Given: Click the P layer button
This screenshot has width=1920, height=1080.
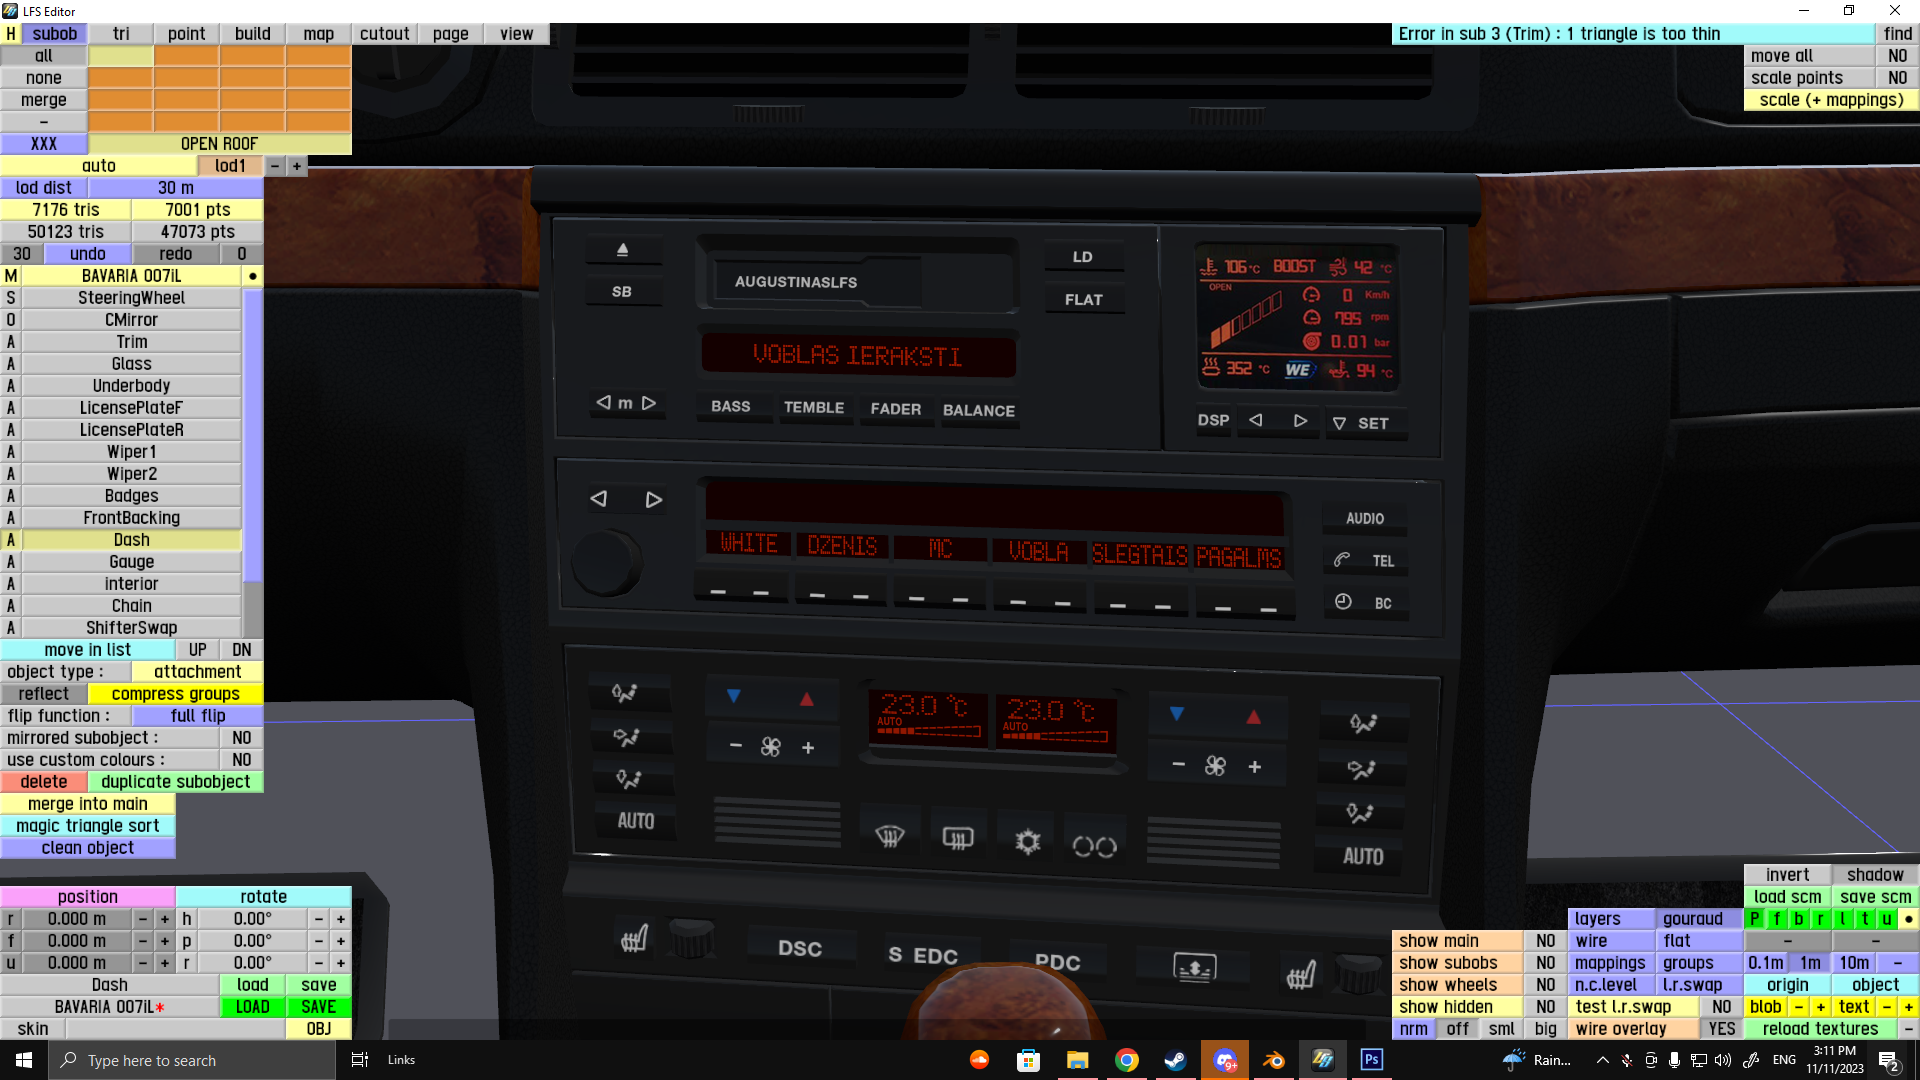Looking at the screenshot, I should 1755,919.
